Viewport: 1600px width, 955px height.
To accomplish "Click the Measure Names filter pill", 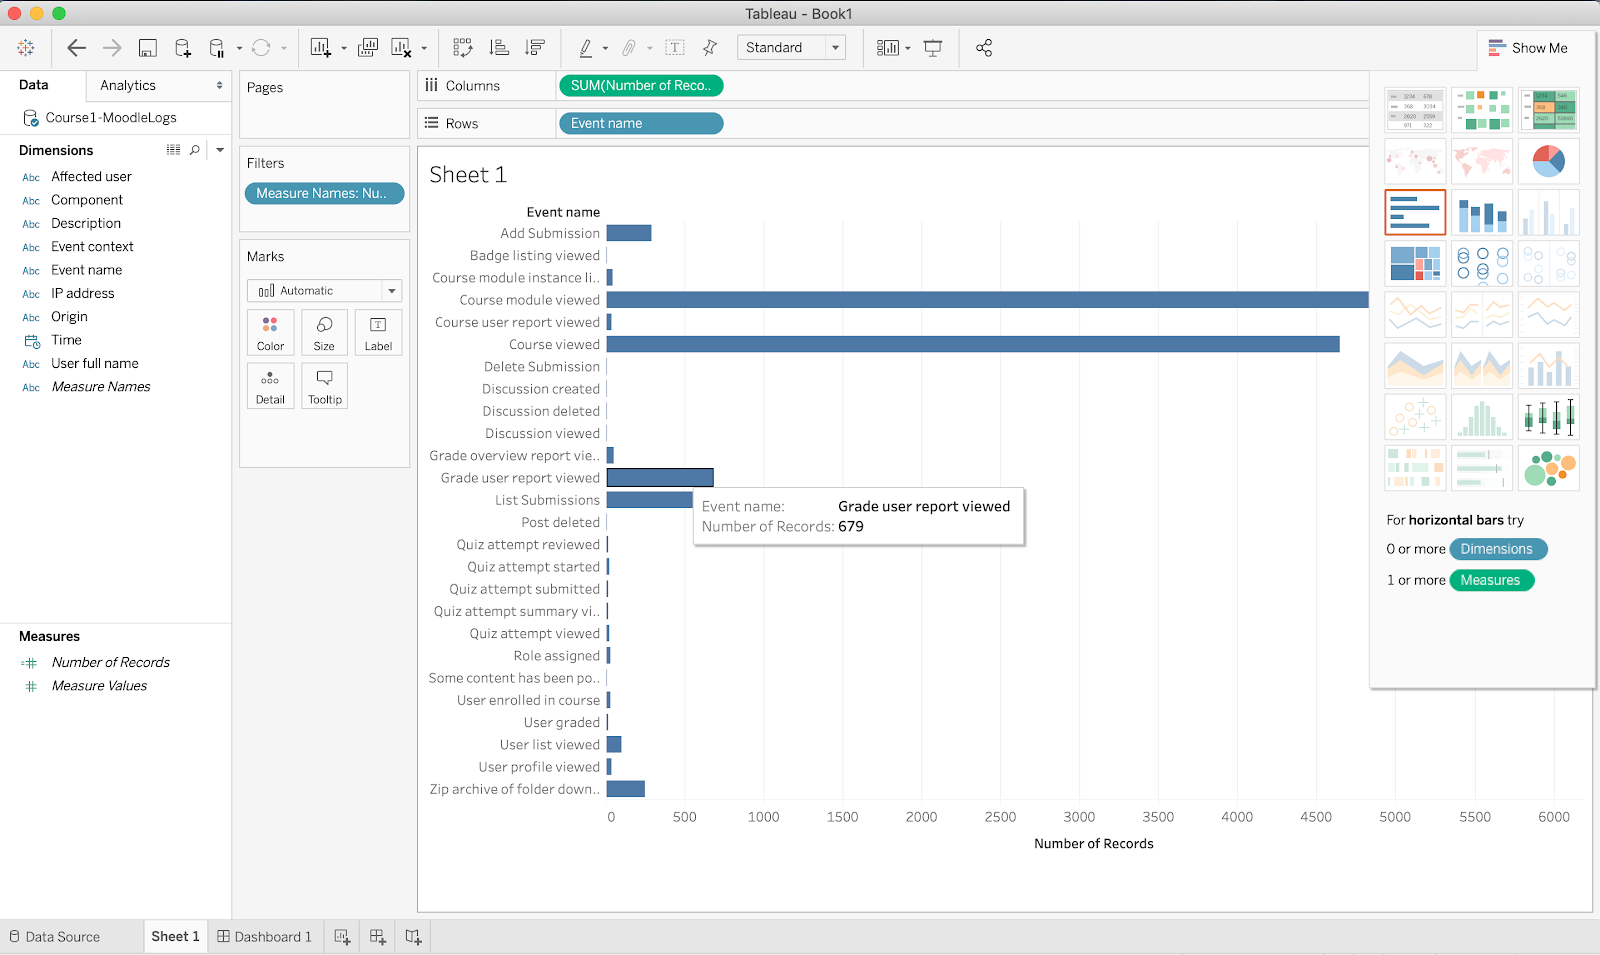I will [x=324, y=194].
